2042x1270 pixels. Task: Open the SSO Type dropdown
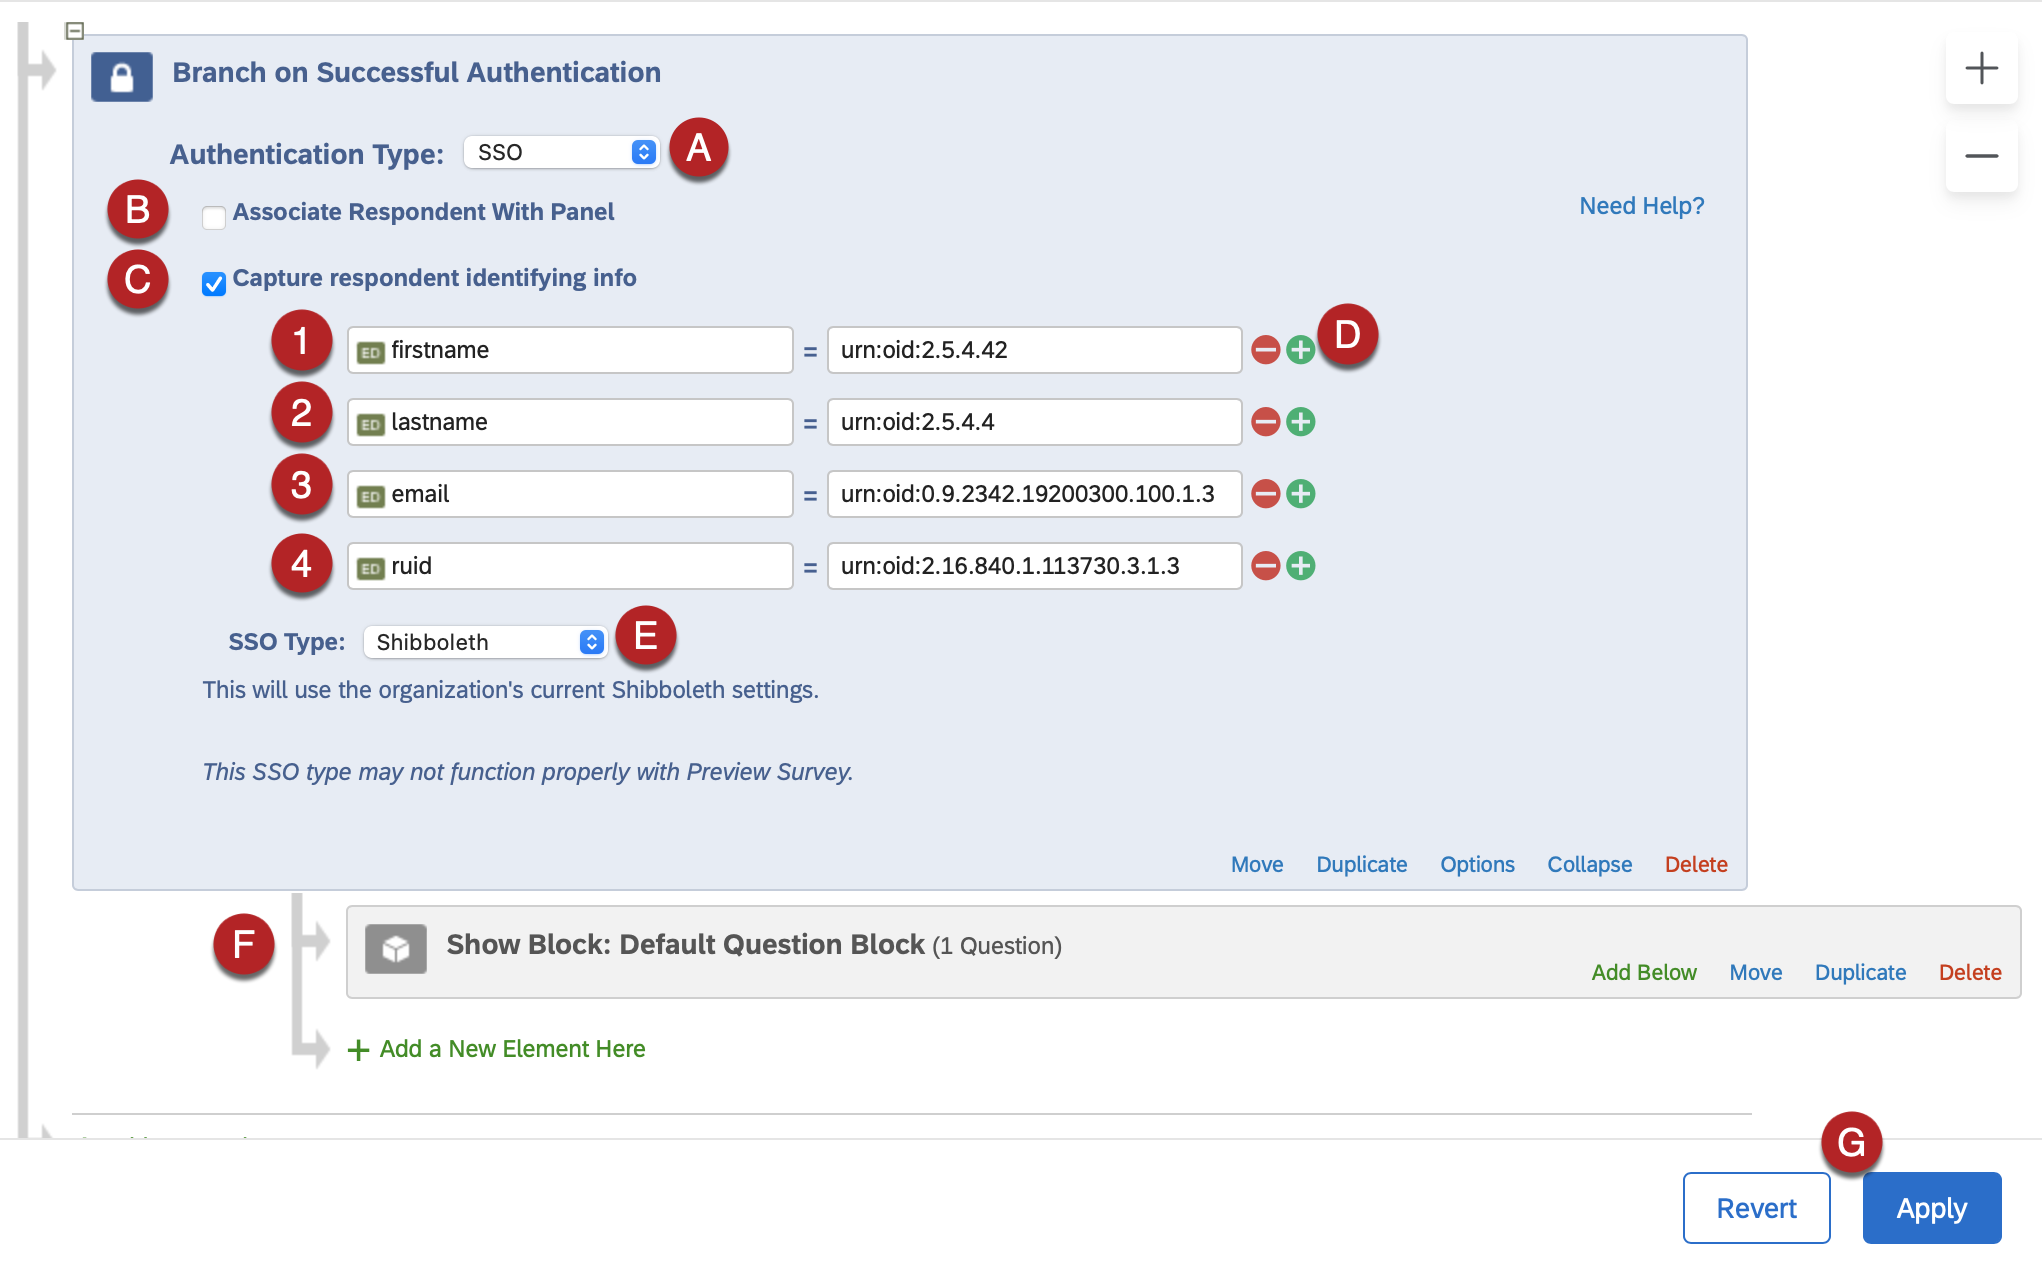pyautogui.click(x=485, y=642)
